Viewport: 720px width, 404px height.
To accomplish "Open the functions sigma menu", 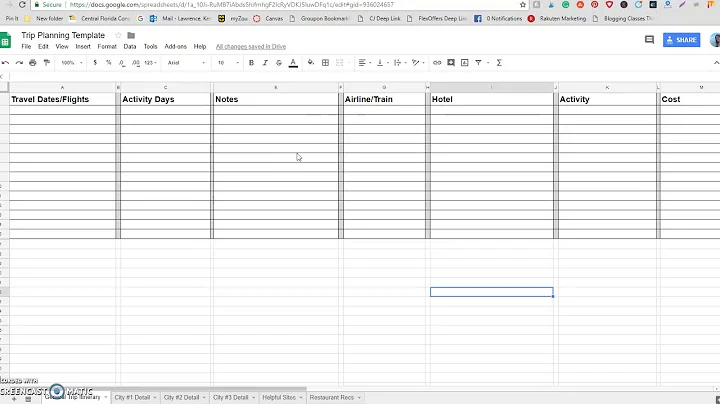I will pyautogui.click(x=499, y=62).
